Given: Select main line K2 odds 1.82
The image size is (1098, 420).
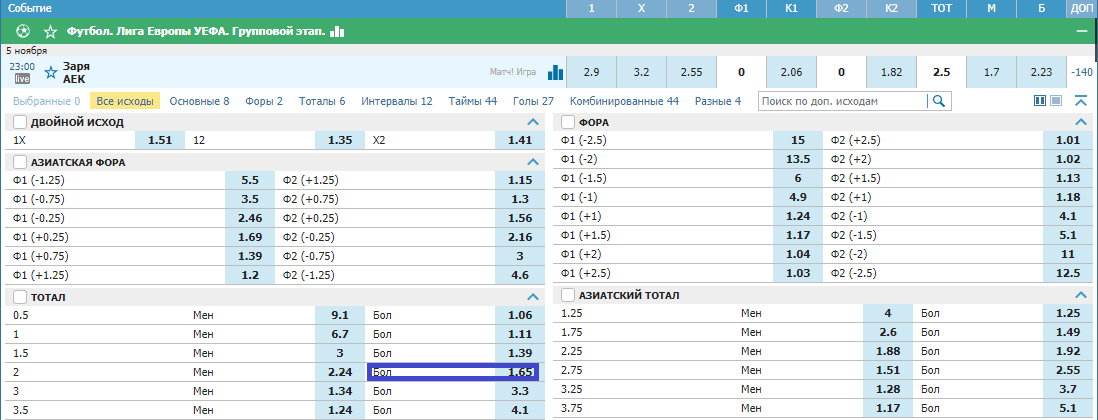Looking at the screenshot, I should point(891,72).
